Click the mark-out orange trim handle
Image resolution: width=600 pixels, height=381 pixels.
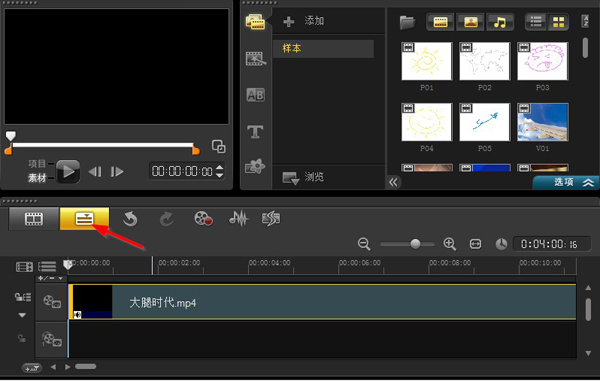coord(196,150)
